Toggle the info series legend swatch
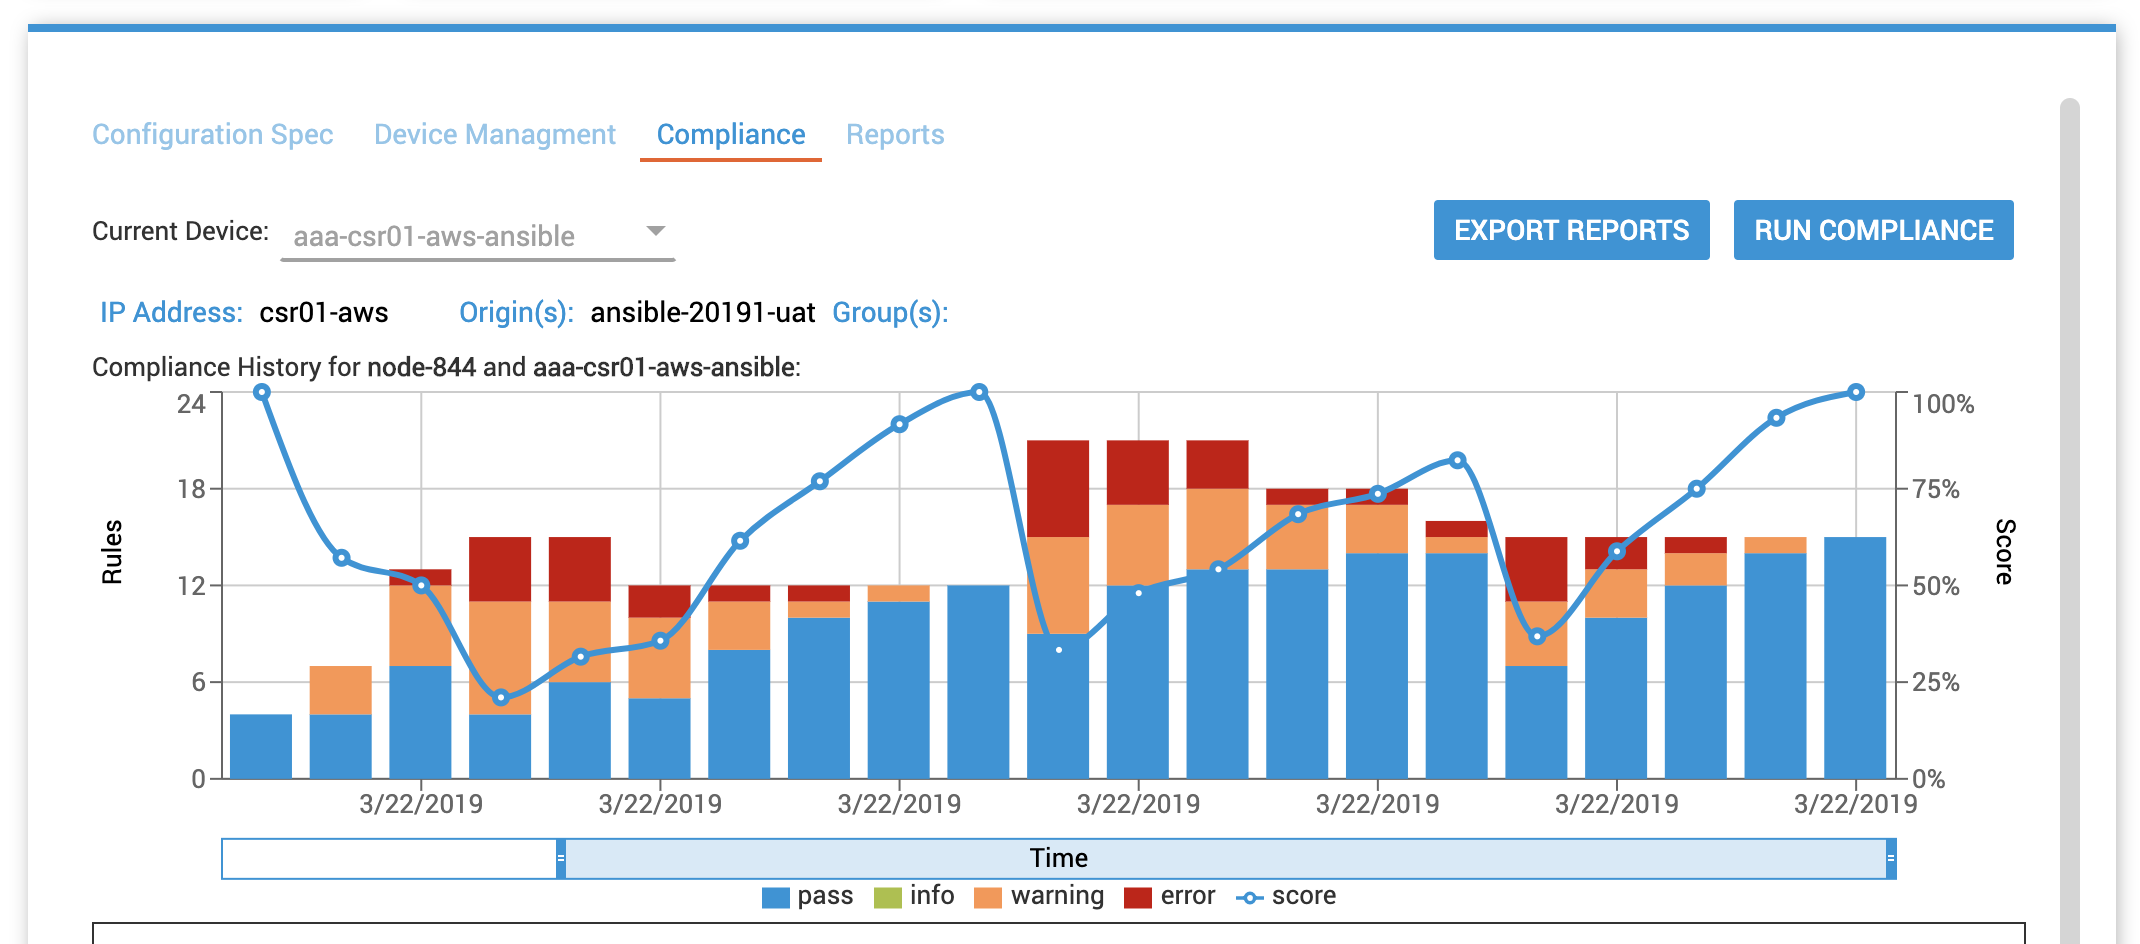 tap(887, 897)
